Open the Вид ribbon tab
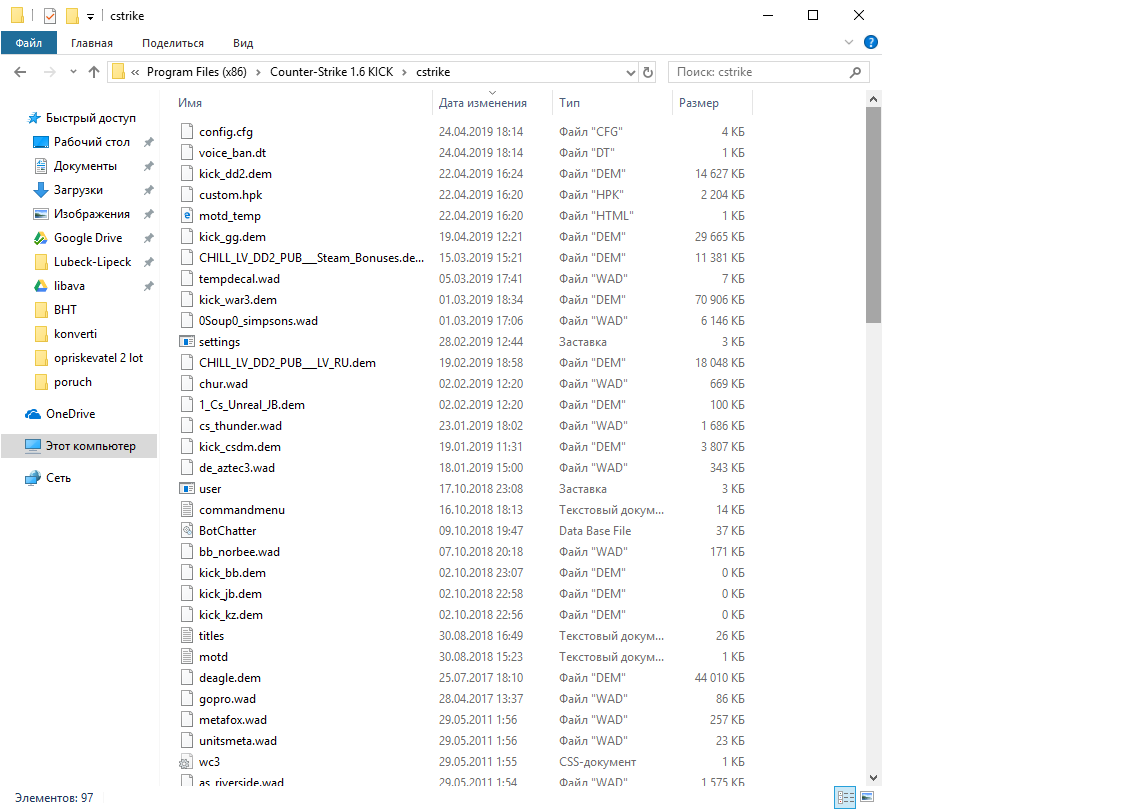 [x=243, y=43]
